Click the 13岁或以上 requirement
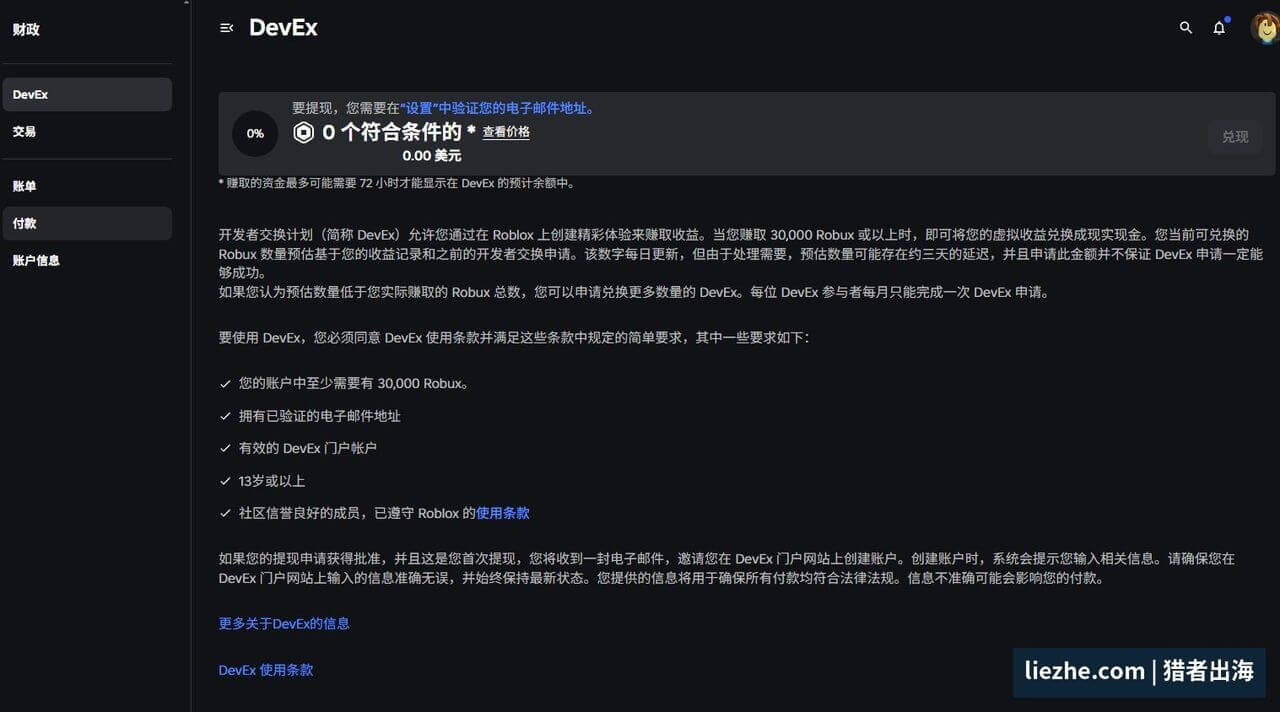The height and width of the screenshot is (712, 1280). click(x=271, y=481)
